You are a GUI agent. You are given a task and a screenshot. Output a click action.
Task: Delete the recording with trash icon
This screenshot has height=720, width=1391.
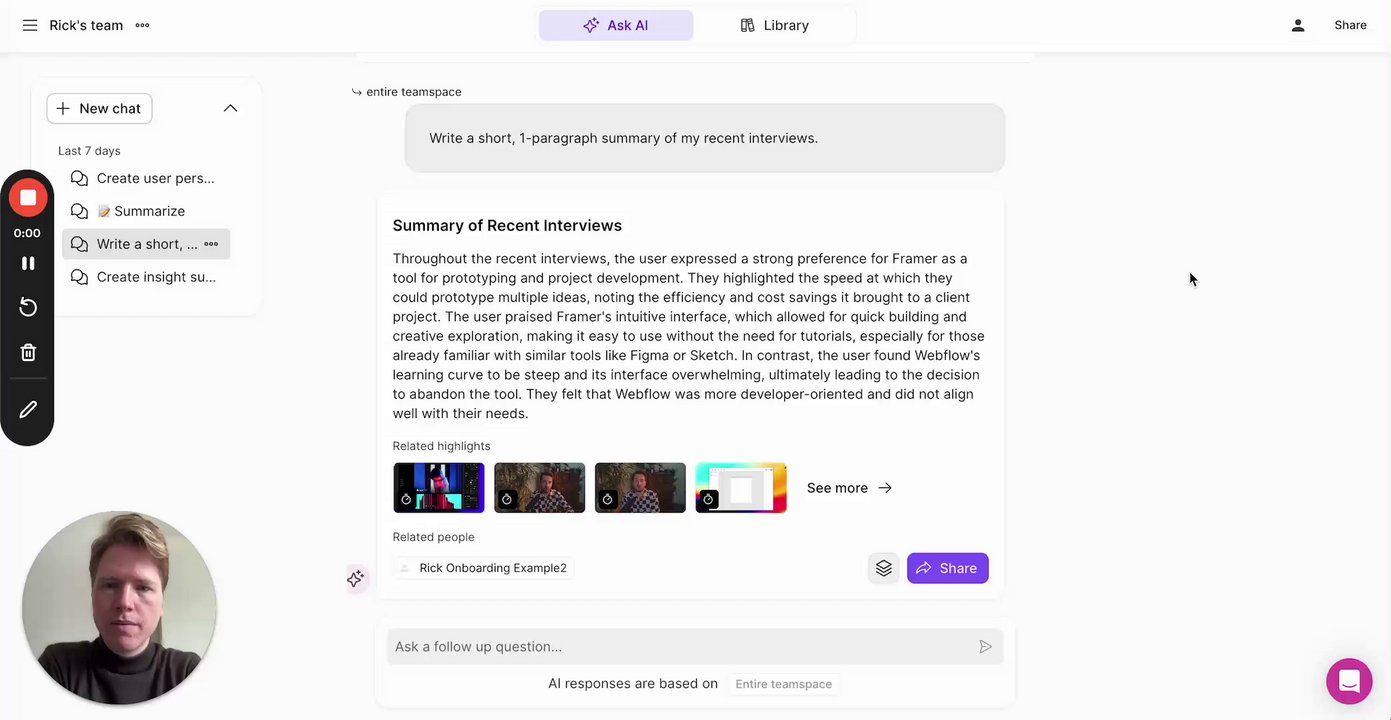28,352
